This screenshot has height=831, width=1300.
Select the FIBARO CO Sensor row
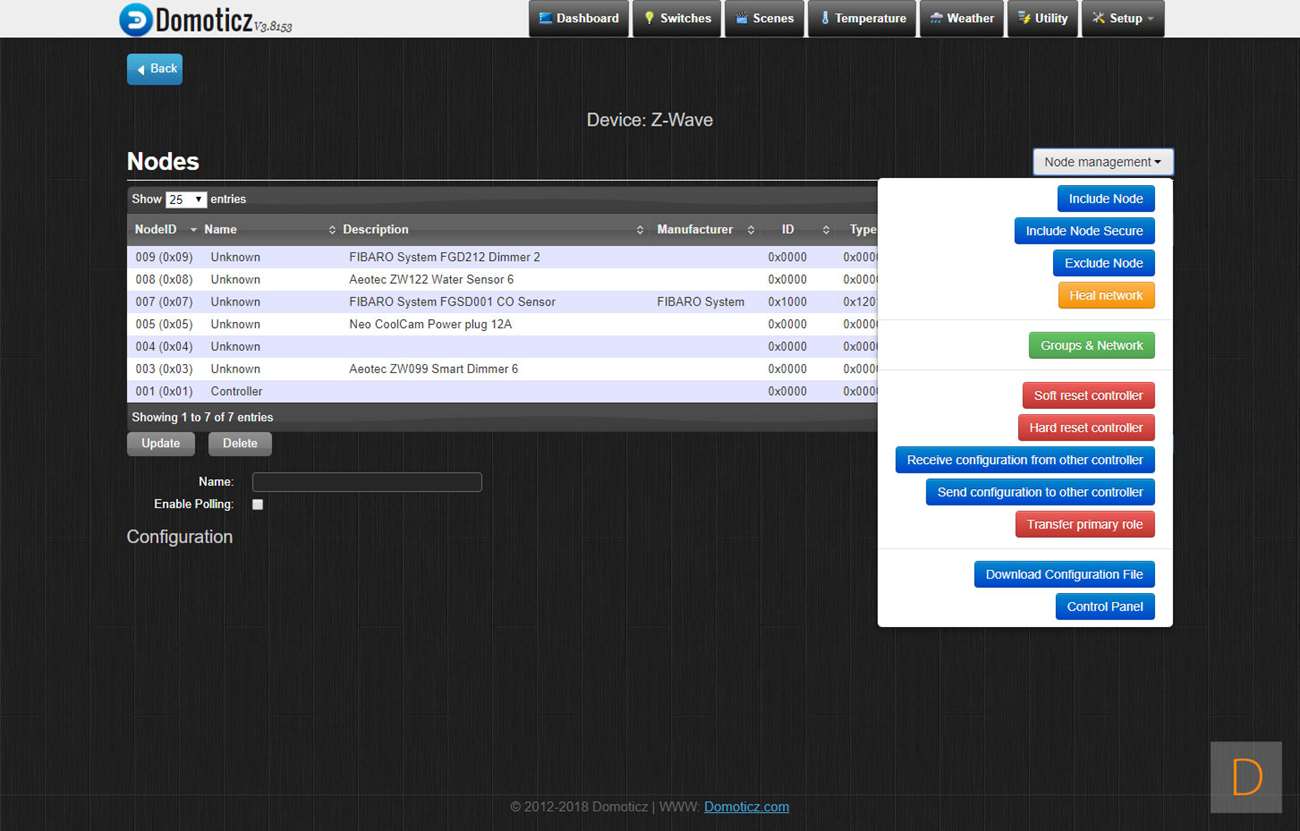tap(452, 302)
